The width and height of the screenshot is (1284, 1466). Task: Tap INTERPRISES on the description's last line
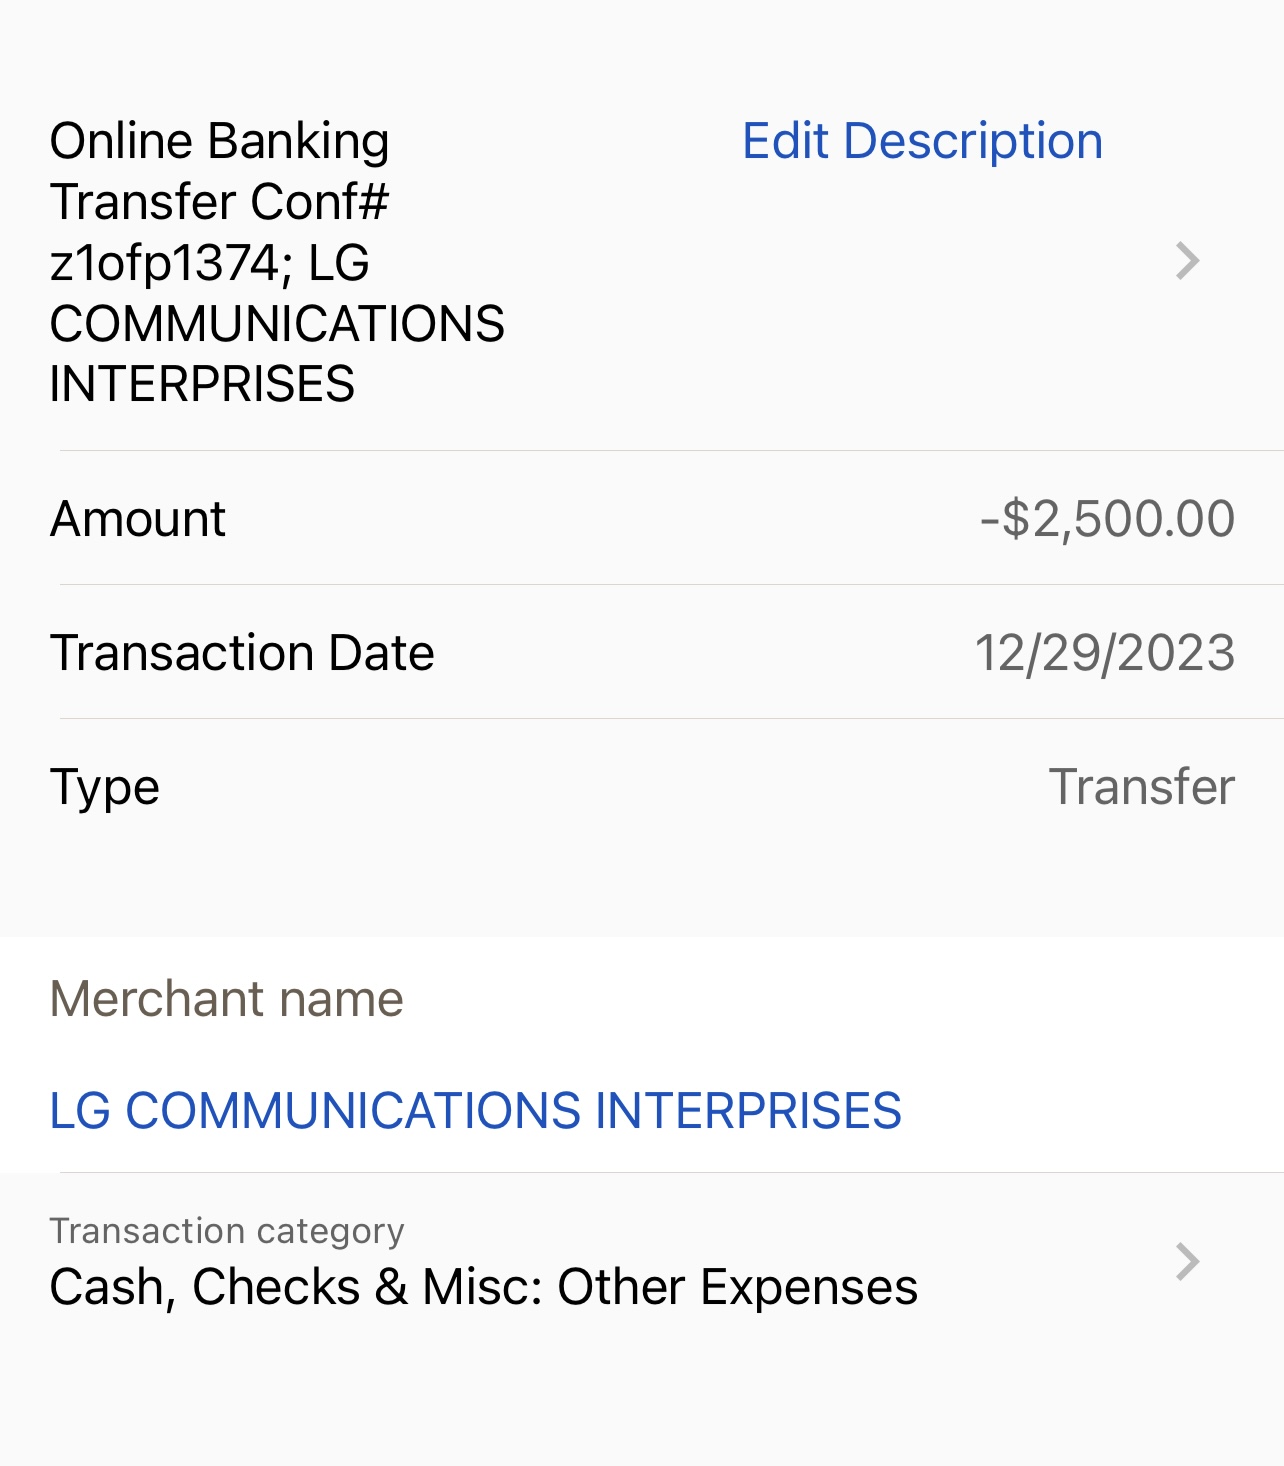click(x=202, y=385)
